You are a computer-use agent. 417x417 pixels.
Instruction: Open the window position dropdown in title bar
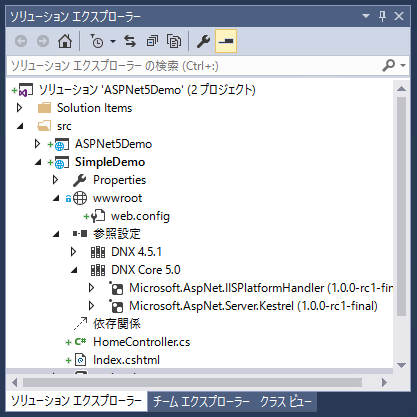click(366, 16)
